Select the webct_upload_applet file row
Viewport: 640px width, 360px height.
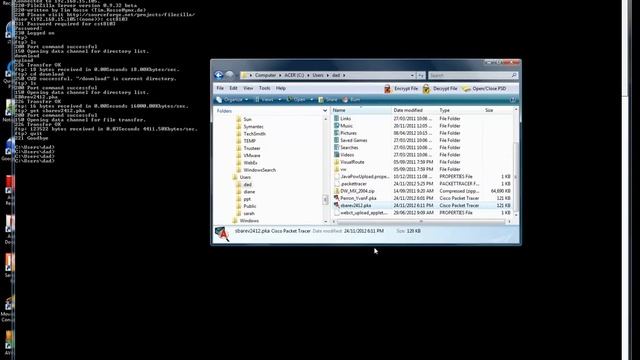click(422, 213)
